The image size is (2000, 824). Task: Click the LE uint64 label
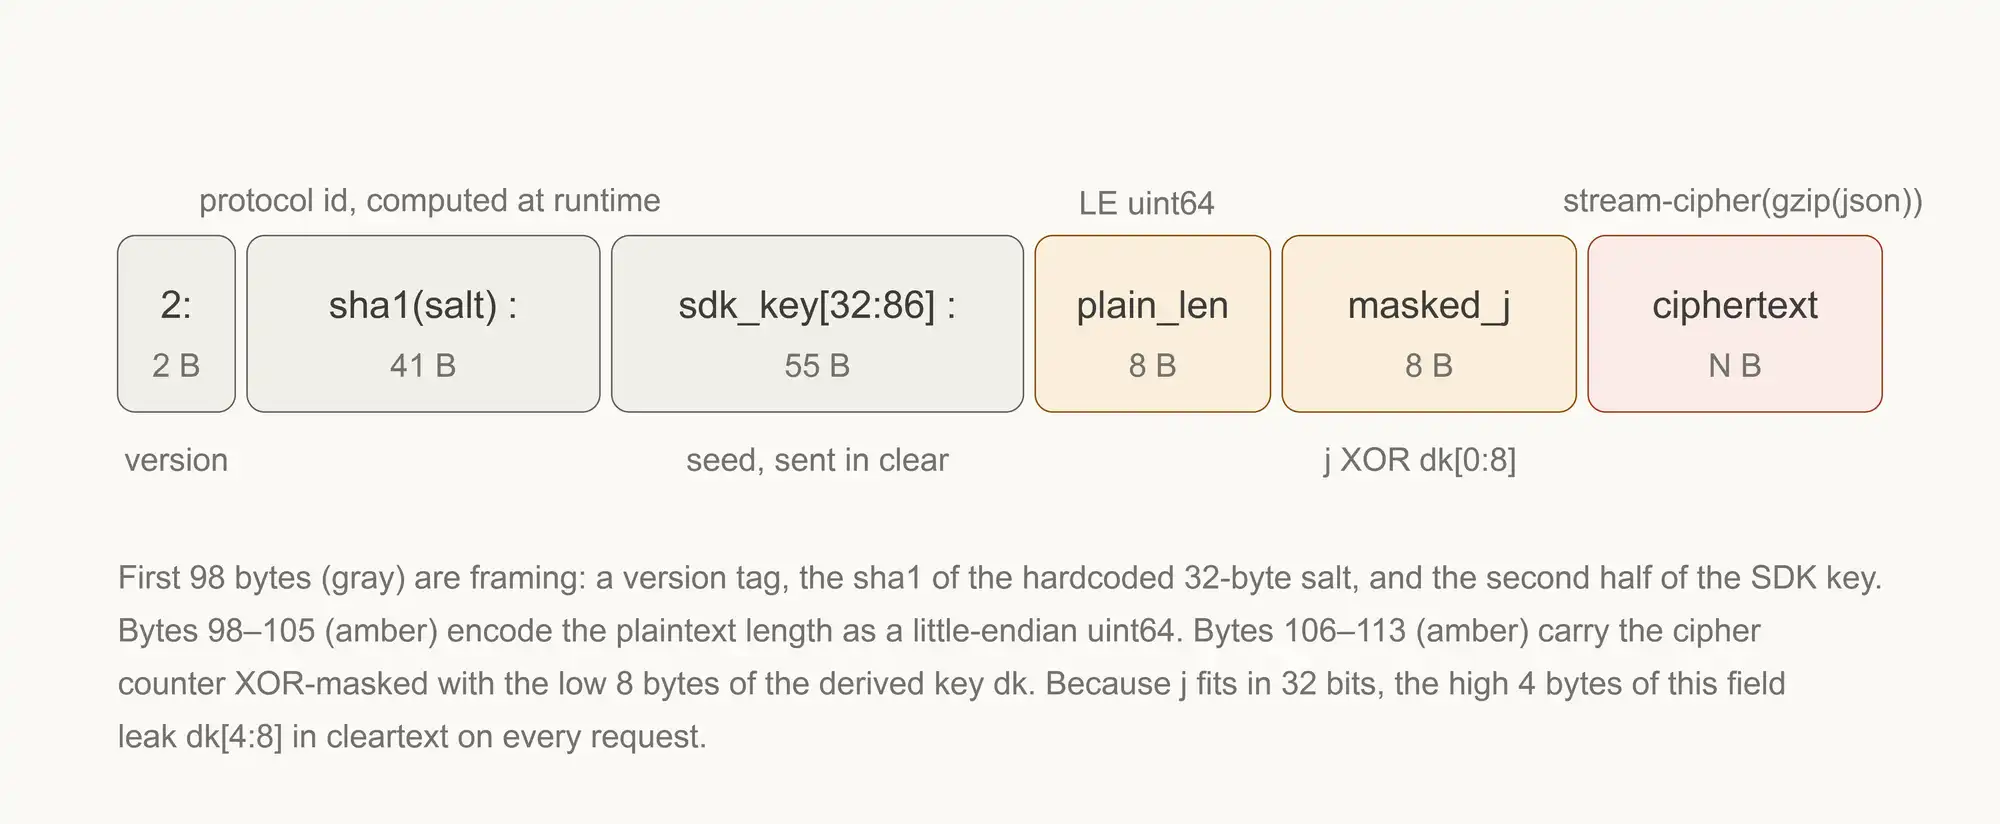tap(1146, 203)
